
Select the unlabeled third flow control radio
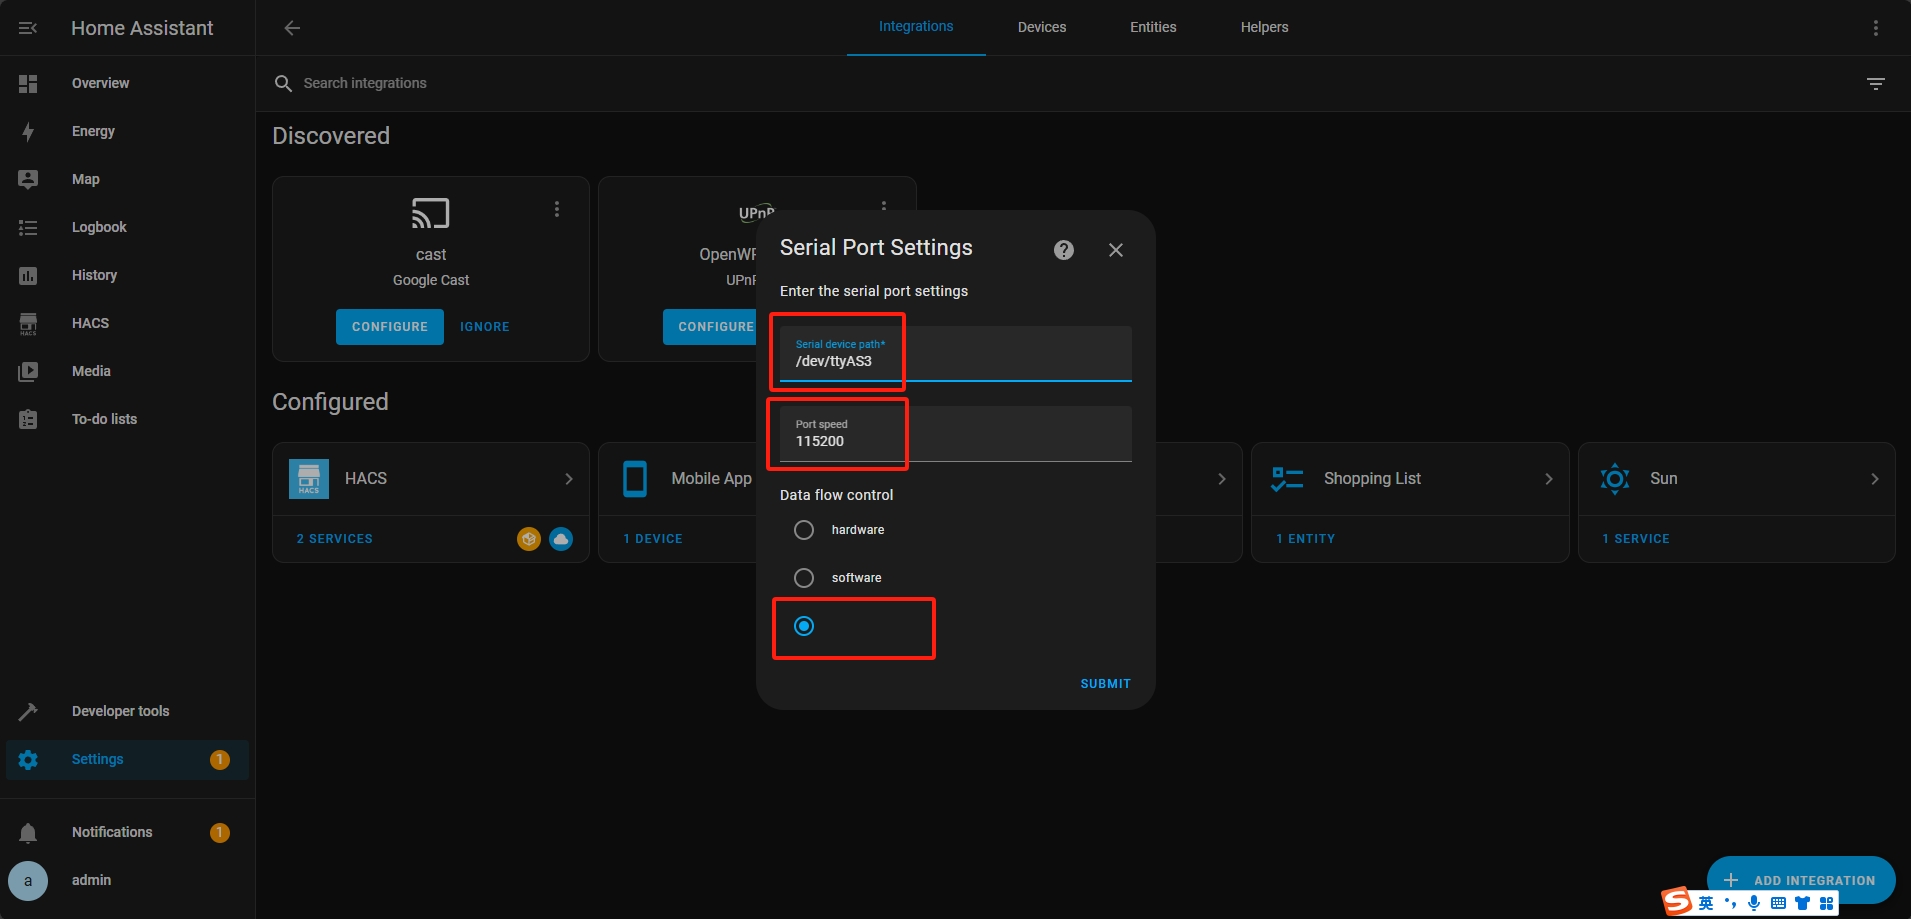click(x=804, y=626)
